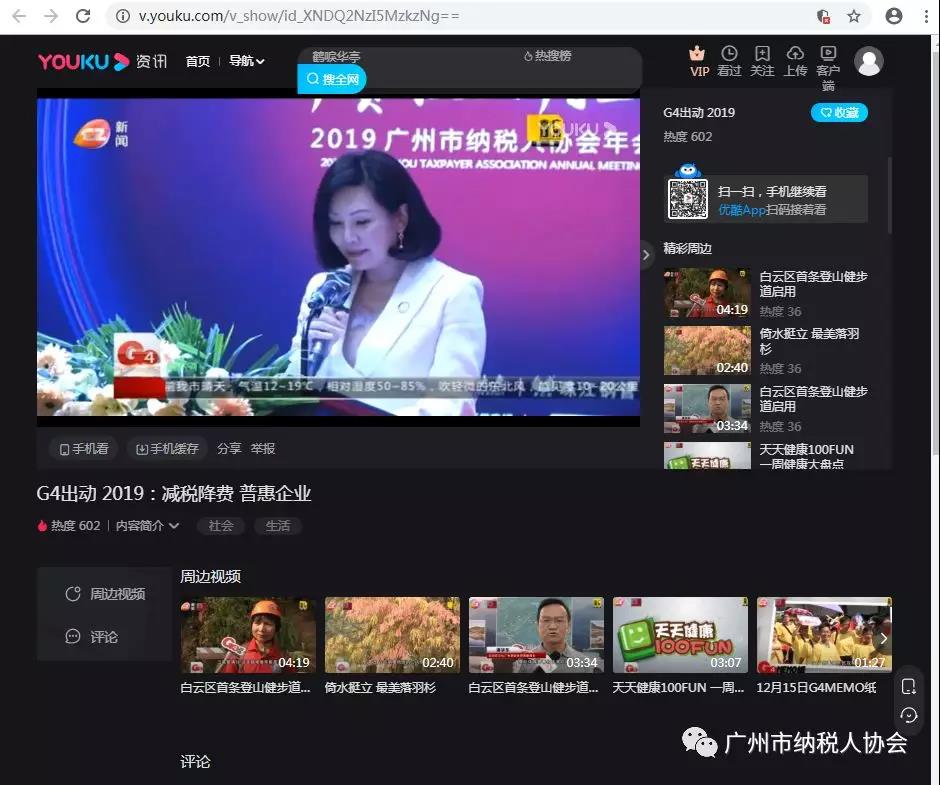
Task: Expand the 内容简介 description dropdown
Action: coord(147,526)
